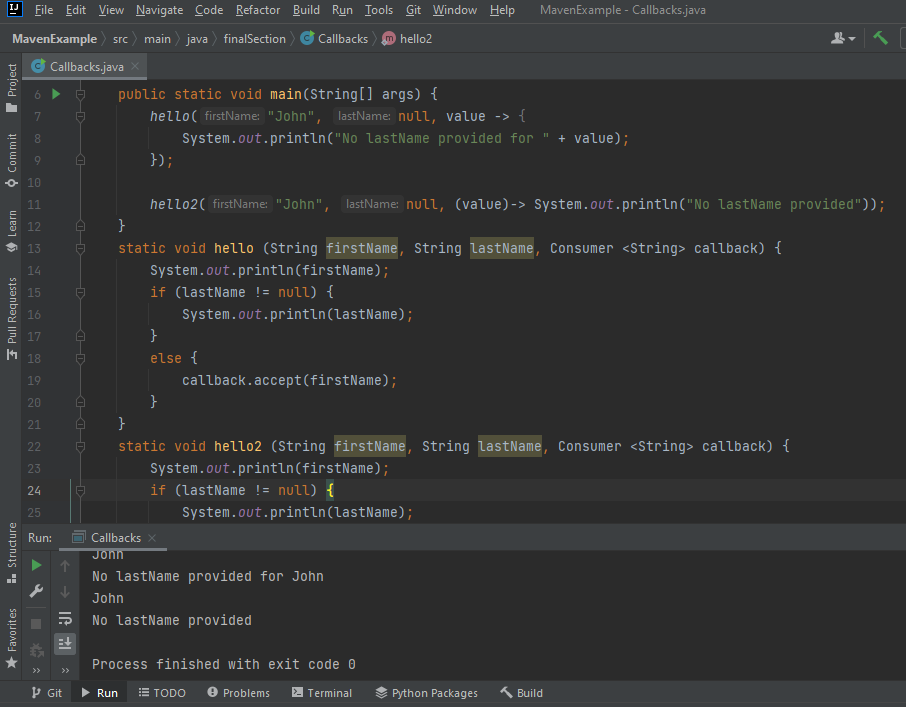The width and height of the screenshot is (906, 707).
Task: Click the IntelliJ IDEA logo icon
Action: (14, 10)
